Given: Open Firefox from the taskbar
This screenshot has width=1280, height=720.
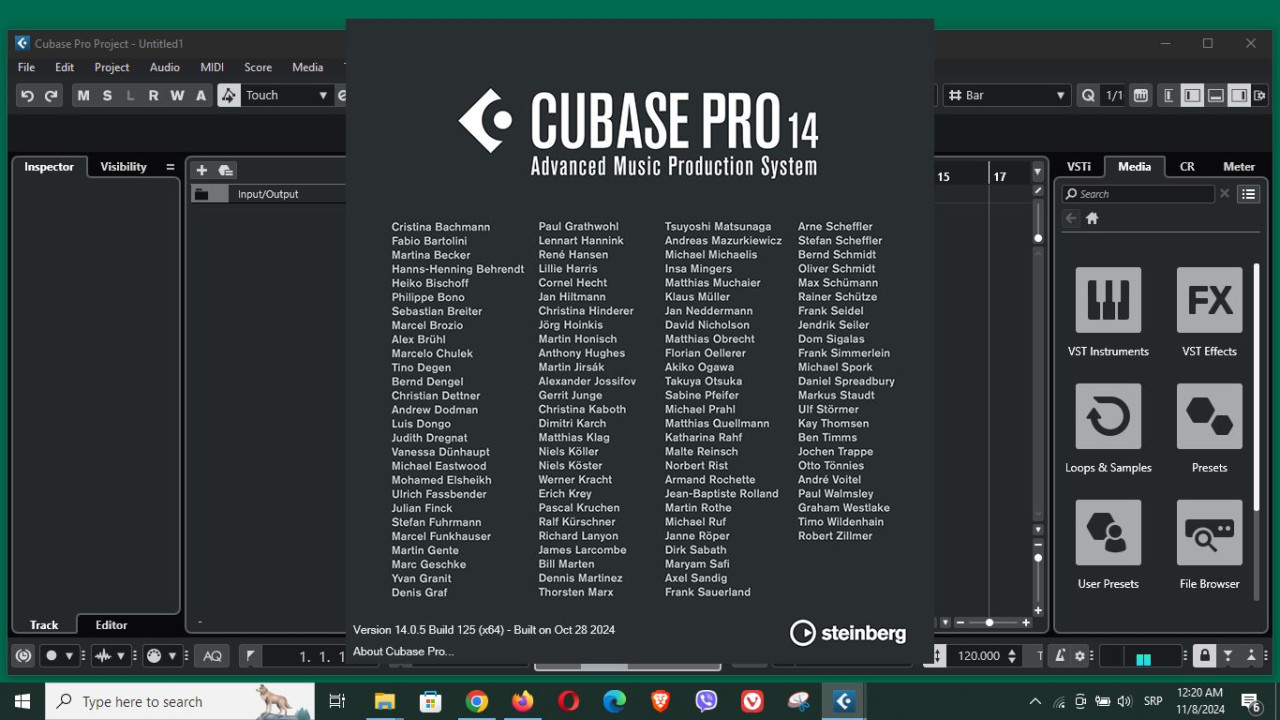Looking at the screenshot, I should pos(523,702).
